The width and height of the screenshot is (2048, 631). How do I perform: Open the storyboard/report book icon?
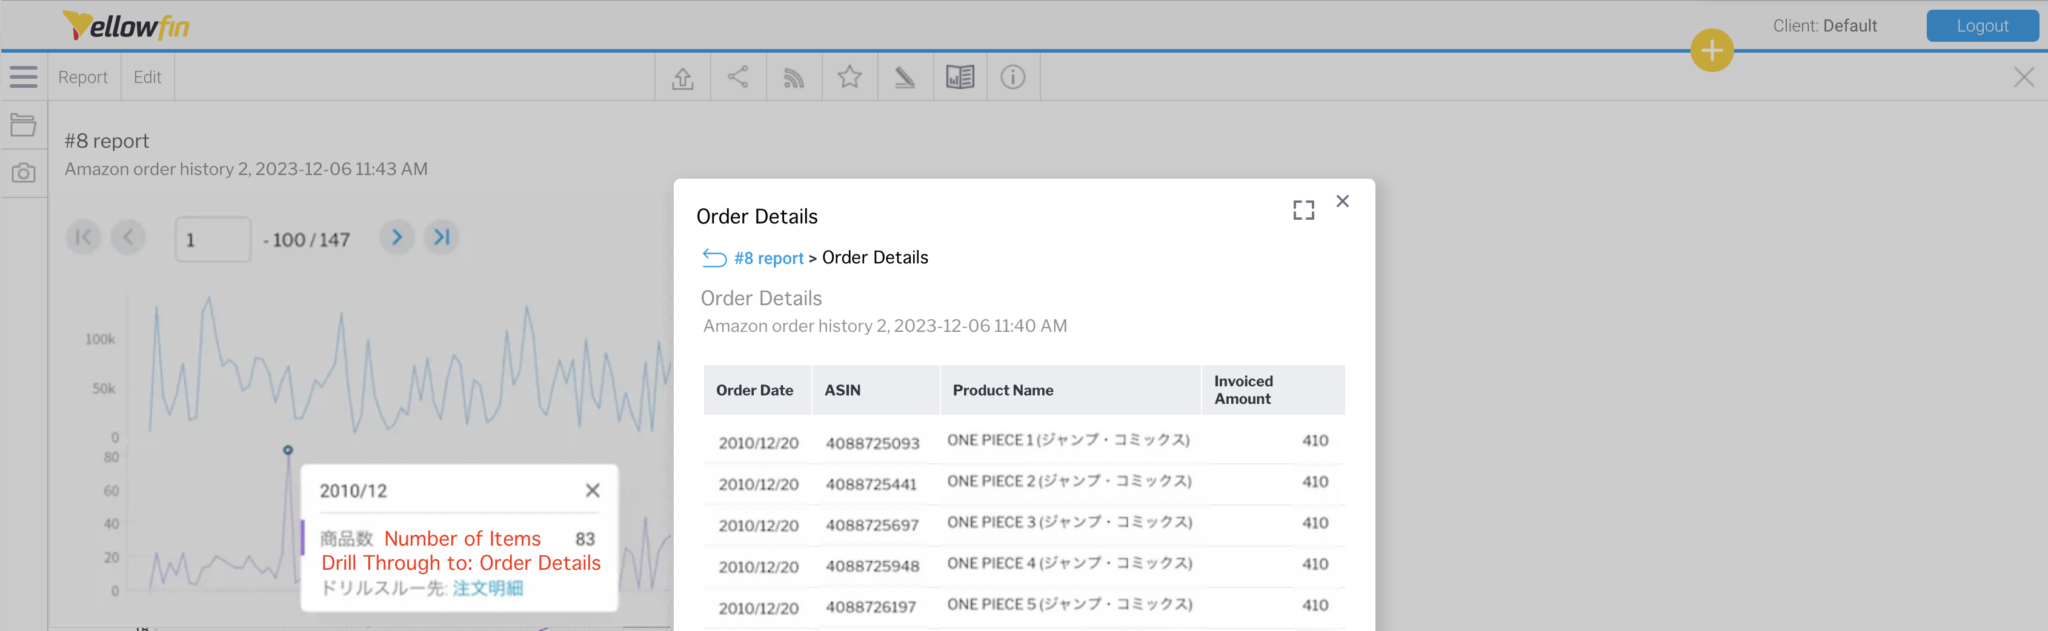(960, 77)
